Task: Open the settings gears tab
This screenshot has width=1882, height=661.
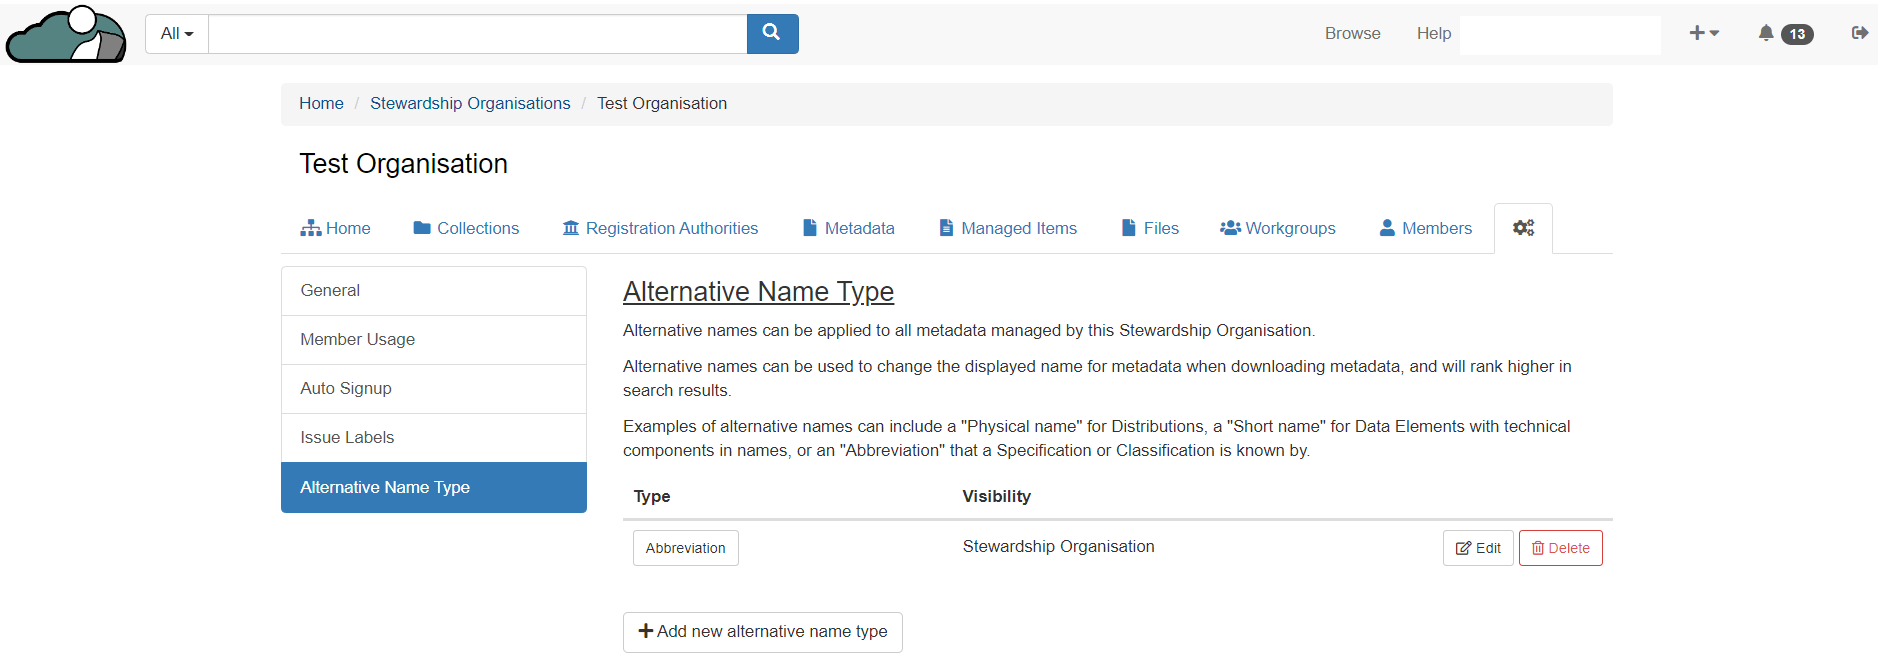Action: [1522, 228]
